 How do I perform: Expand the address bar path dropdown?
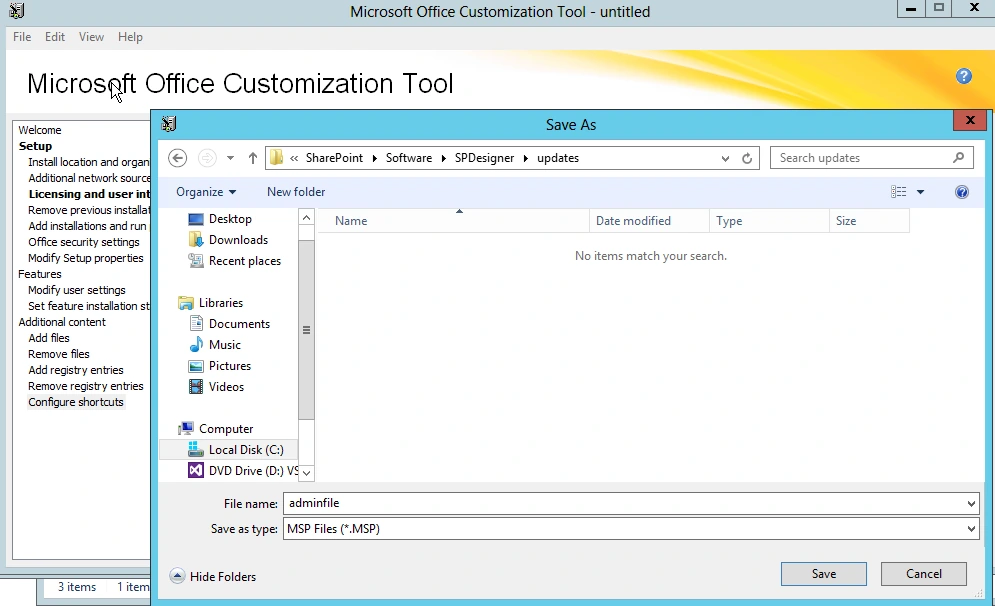click(x=725, y=159)
